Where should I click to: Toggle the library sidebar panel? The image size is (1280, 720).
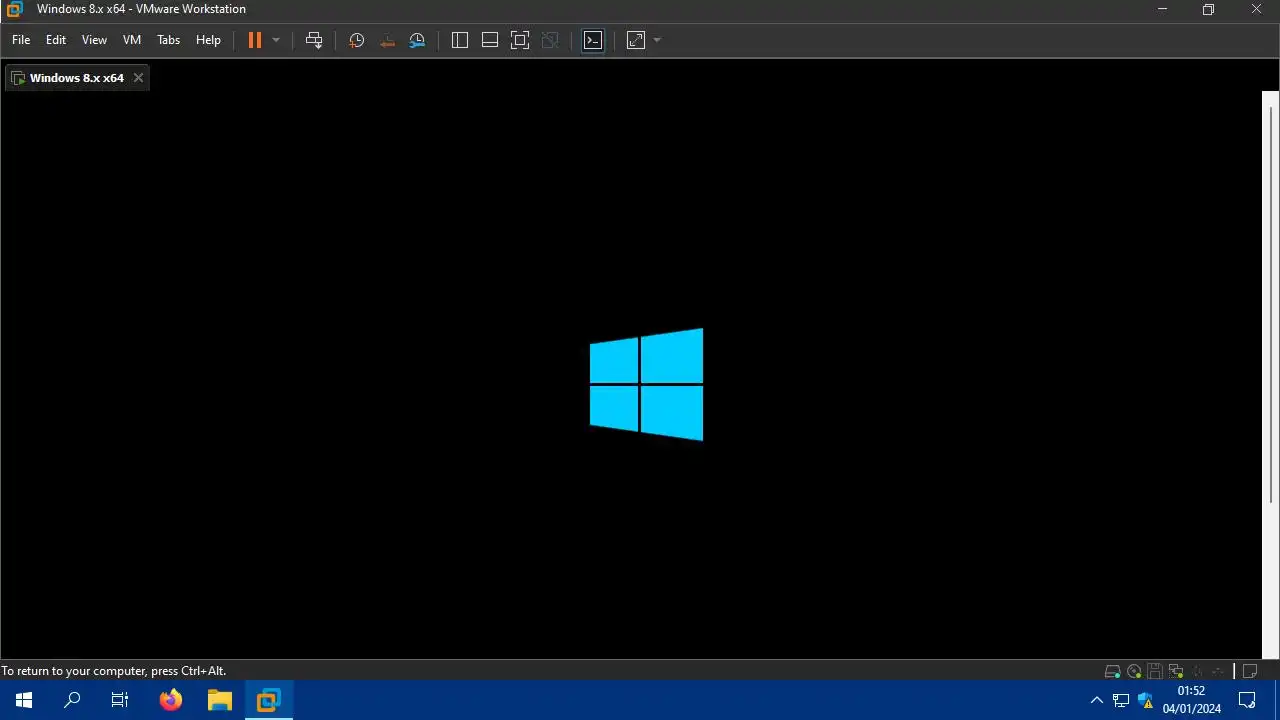click(460, 40)
